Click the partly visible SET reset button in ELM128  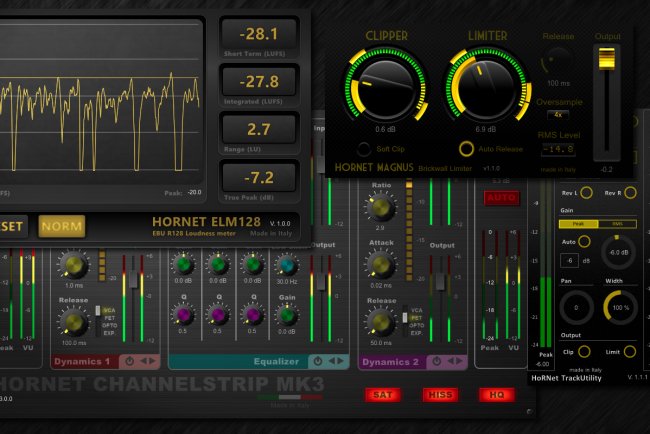click(13, 226)
